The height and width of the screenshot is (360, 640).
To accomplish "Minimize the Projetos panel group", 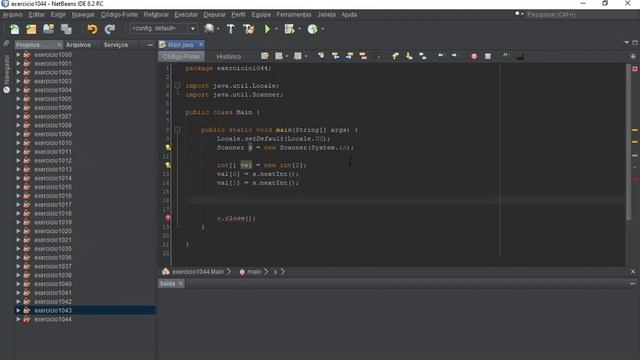I will point(150,45).
